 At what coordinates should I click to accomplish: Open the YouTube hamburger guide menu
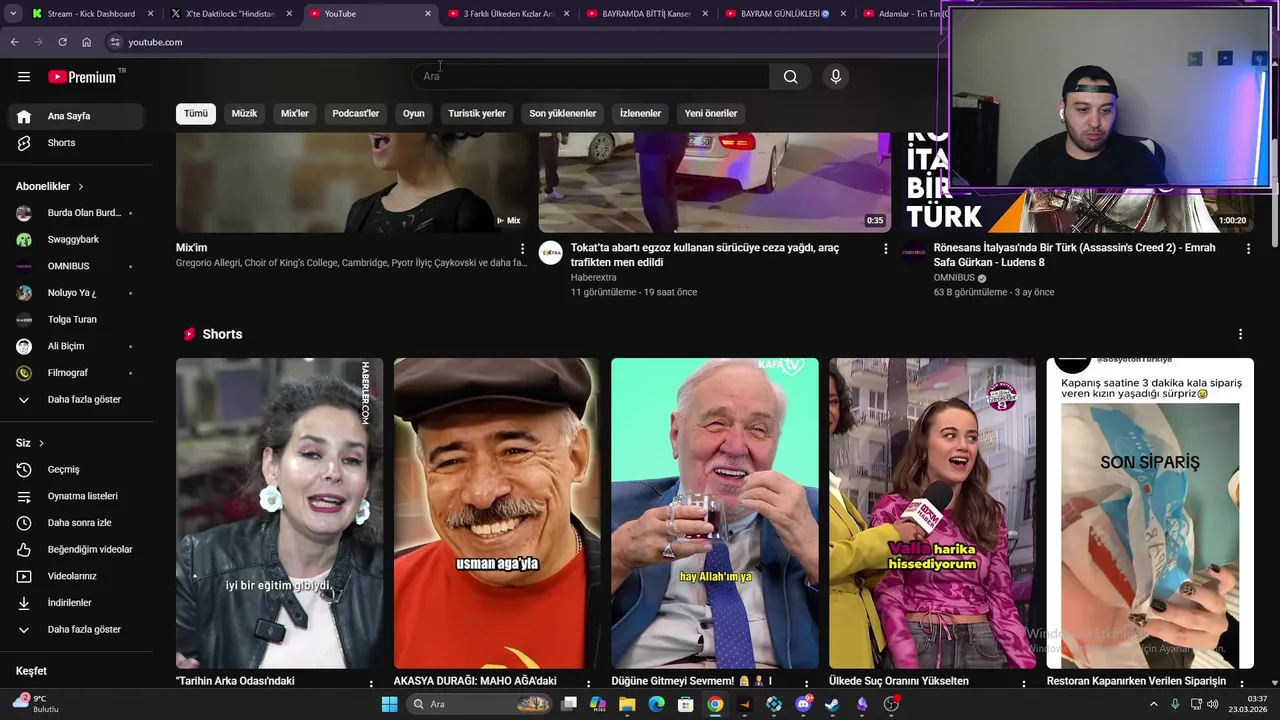pyautogui.click(x=24, y=77)
